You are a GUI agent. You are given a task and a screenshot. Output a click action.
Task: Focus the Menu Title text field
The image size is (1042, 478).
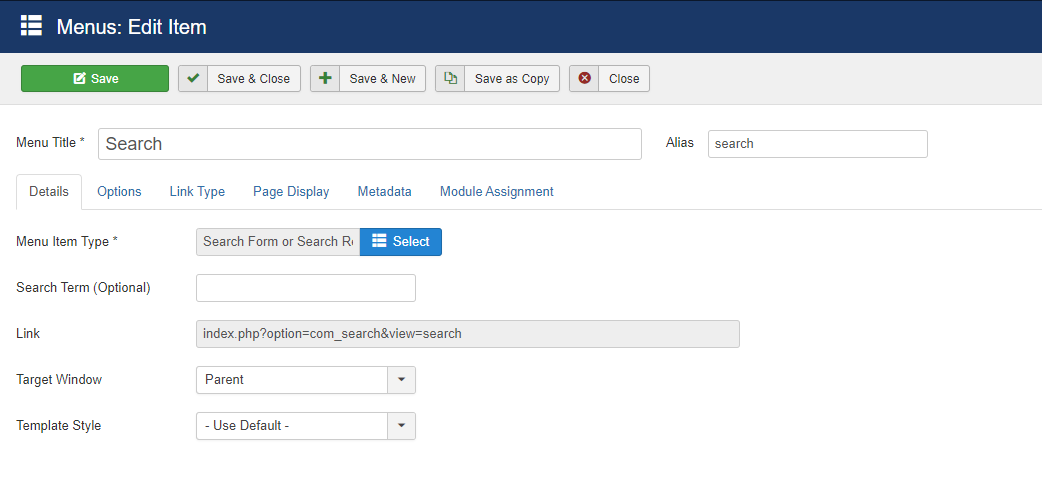(x=370, y=144)
